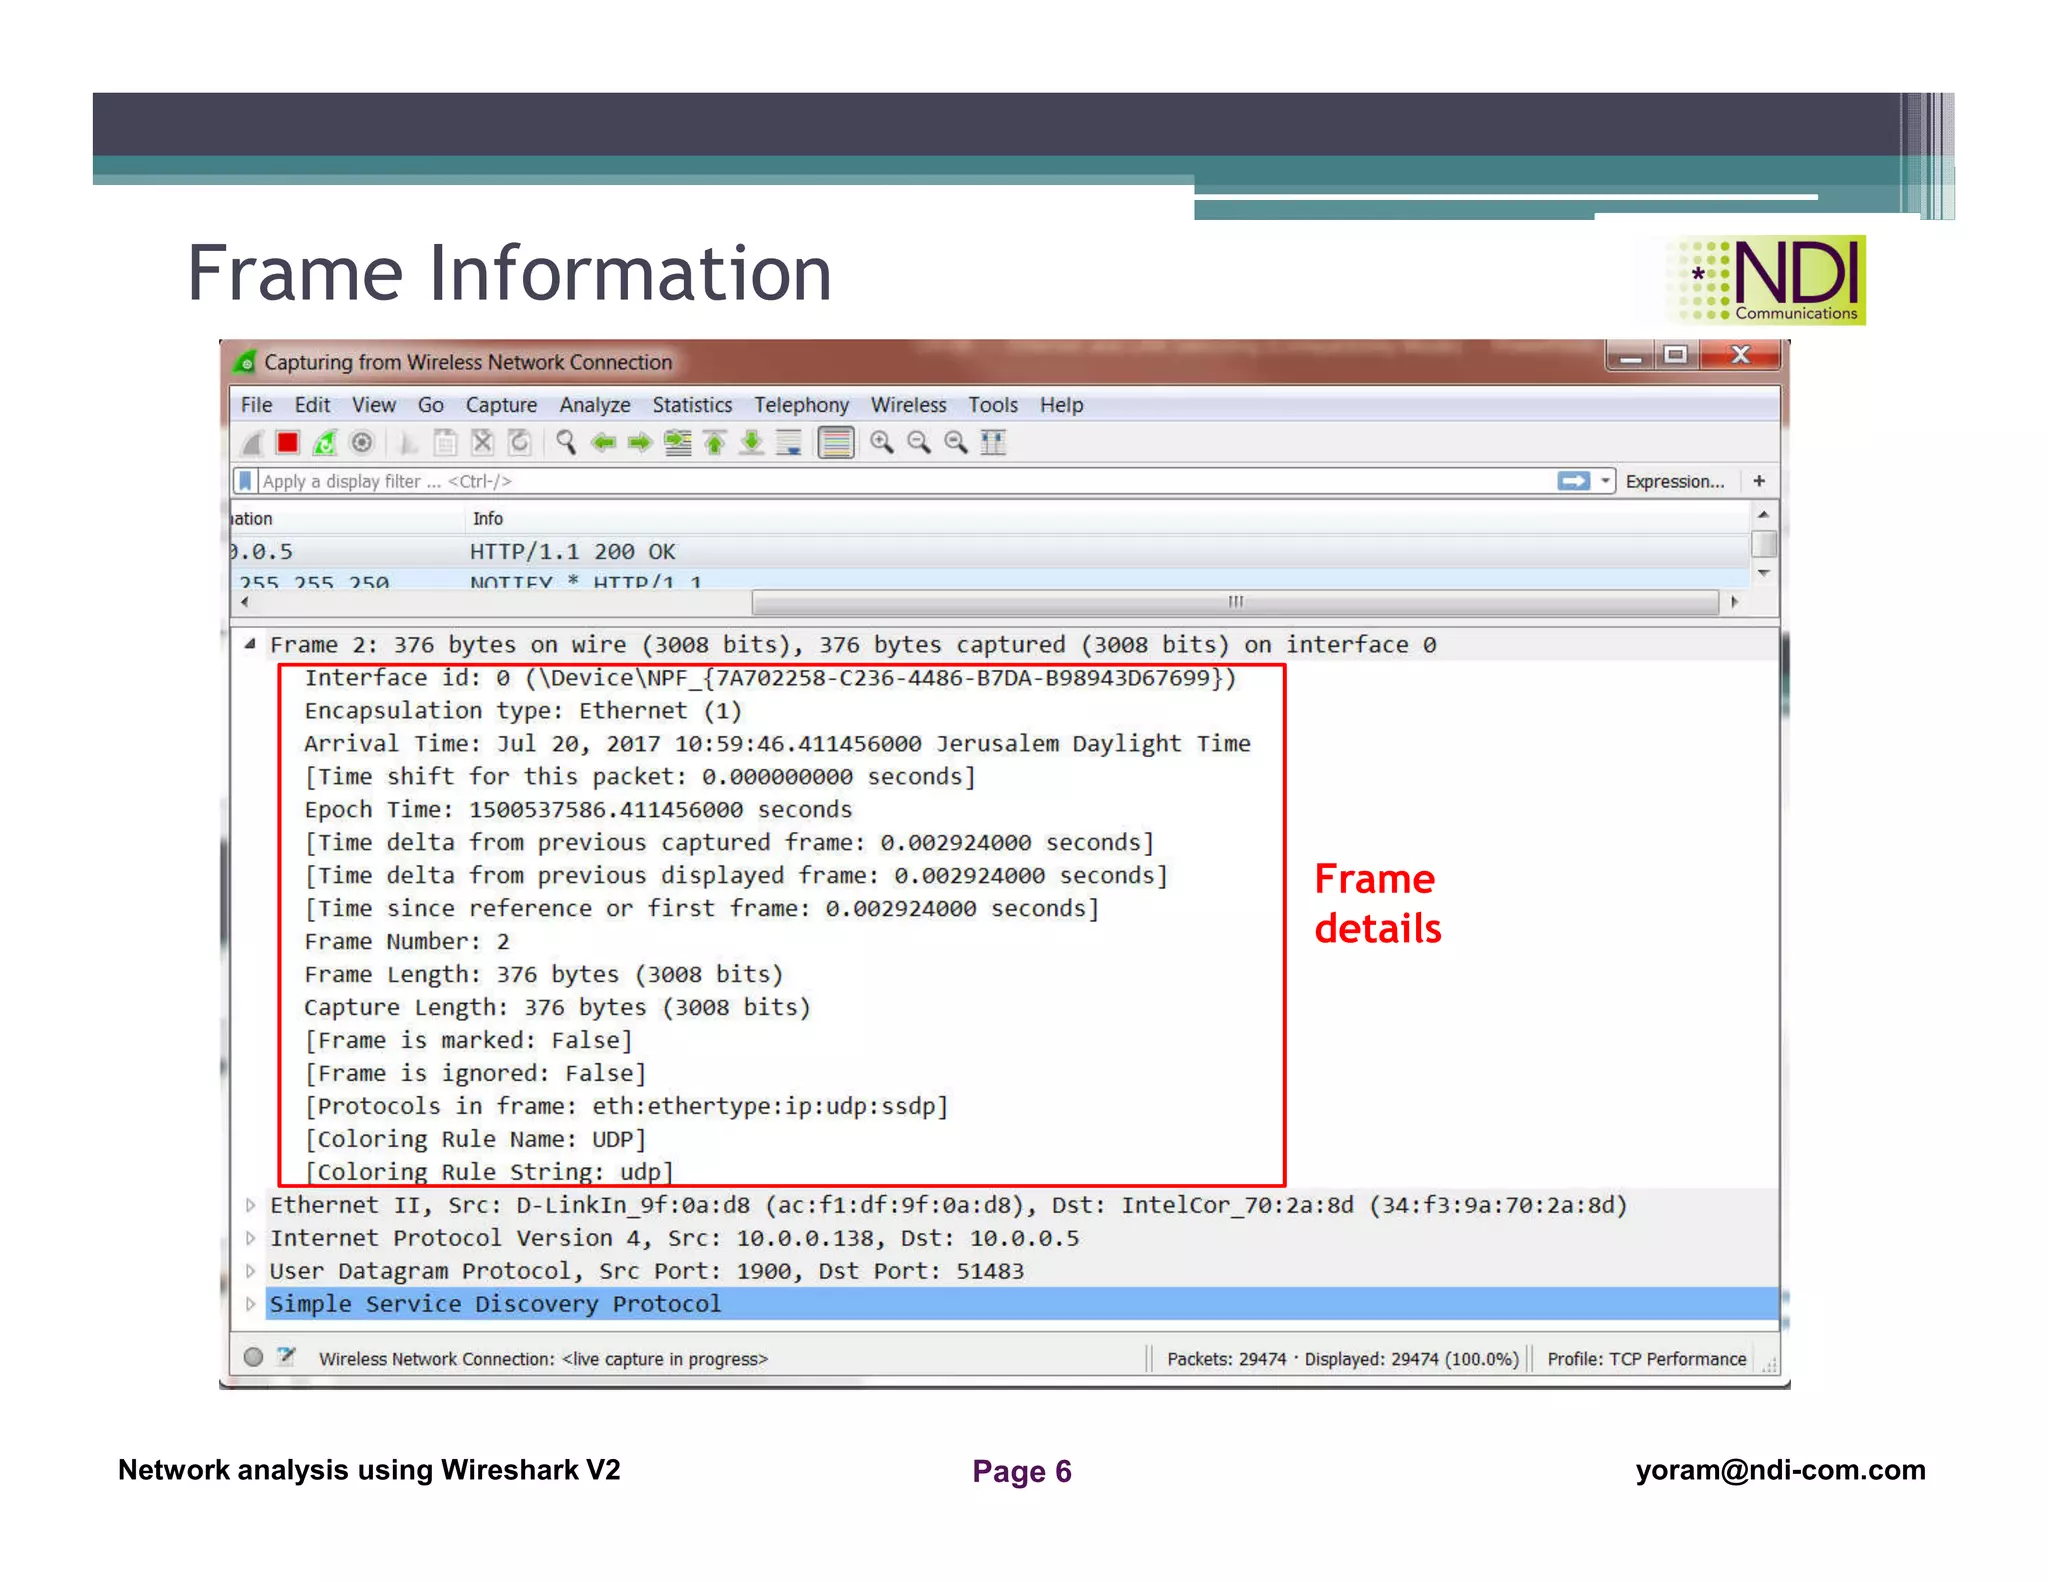2048x1582 pixels.
Task: Expand the Ethernet II section
Action: click(250, 1205)
